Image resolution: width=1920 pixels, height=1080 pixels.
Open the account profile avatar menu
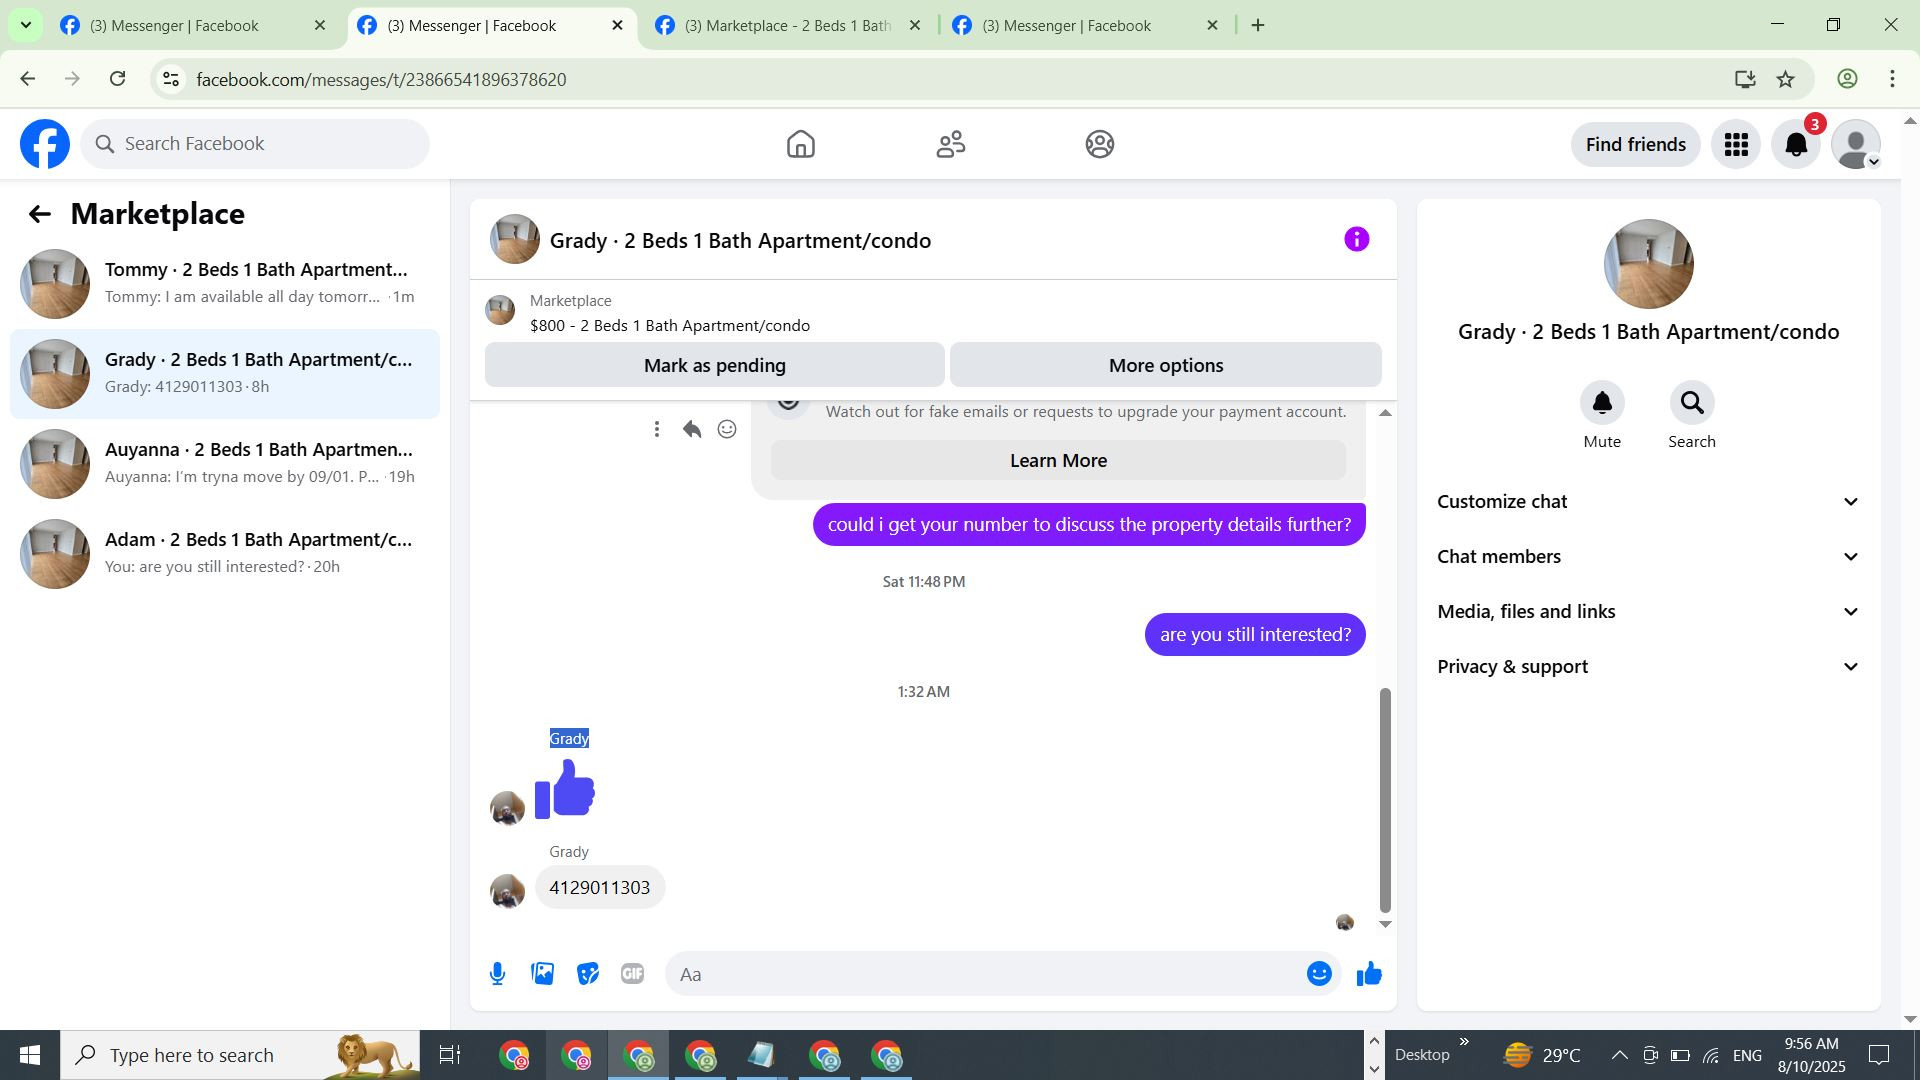(x=1856, y=144)
